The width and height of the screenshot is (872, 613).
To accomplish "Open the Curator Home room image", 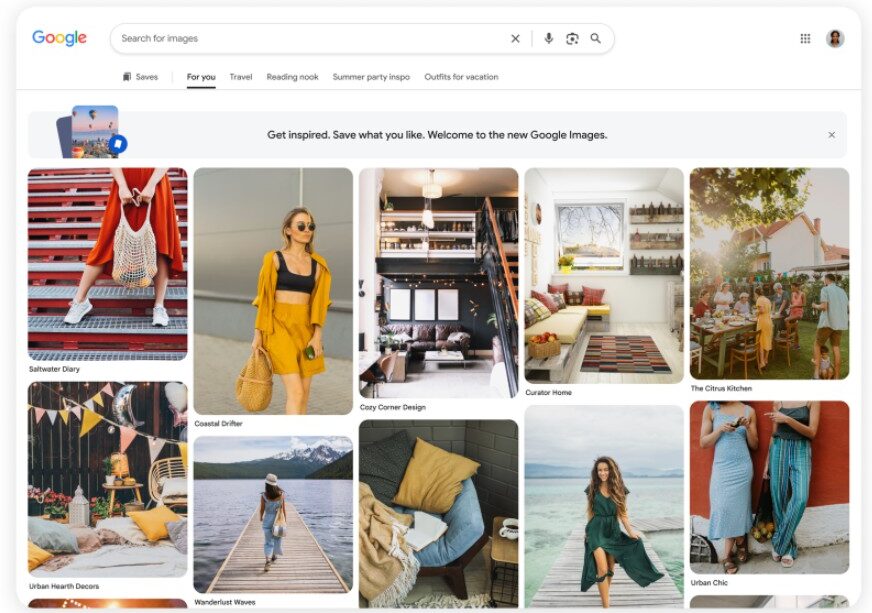I will click(604, 275).
